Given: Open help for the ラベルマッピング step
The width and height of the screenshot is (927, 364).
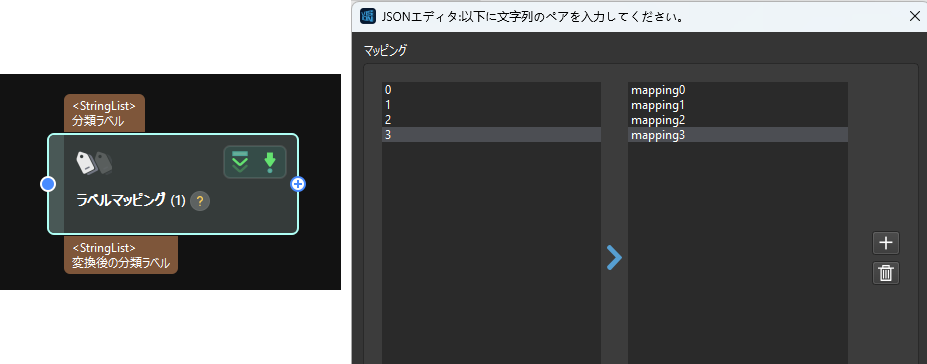Looking at the screenshot, I should click(200, 201).
